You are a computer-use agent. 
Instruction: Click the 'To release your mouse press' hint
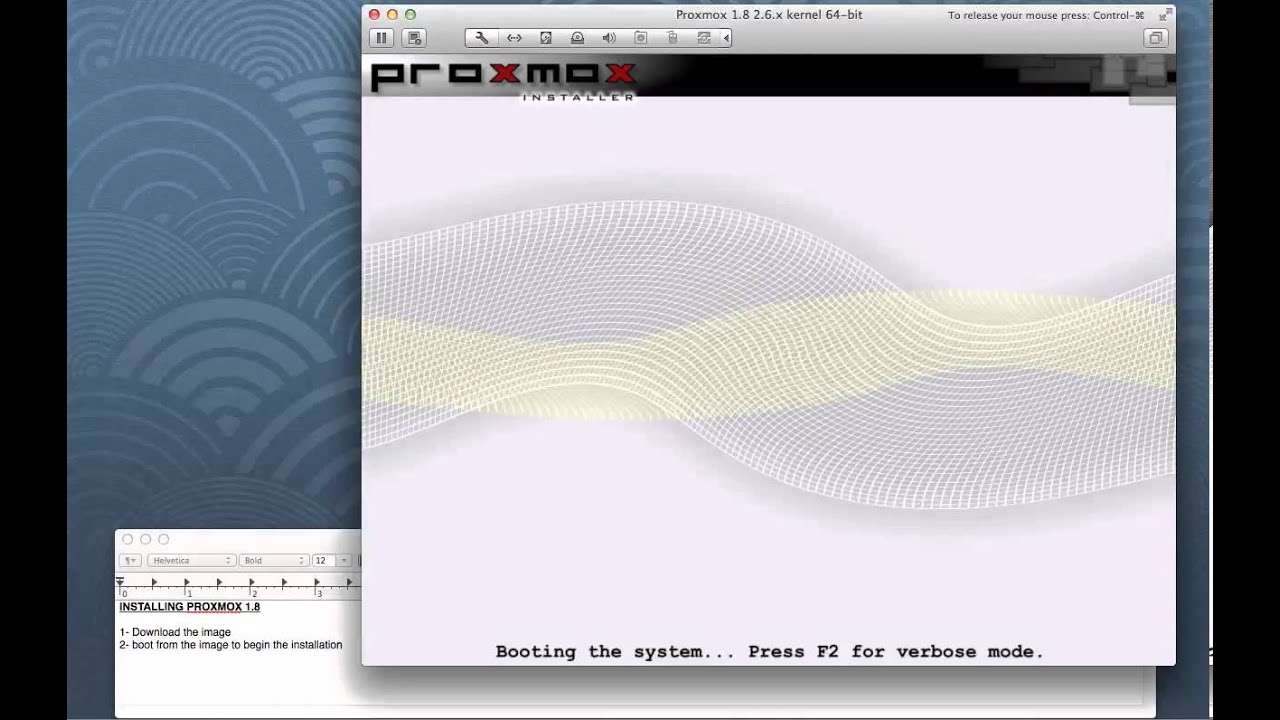pyautogui.click(x=1046, y=16)
